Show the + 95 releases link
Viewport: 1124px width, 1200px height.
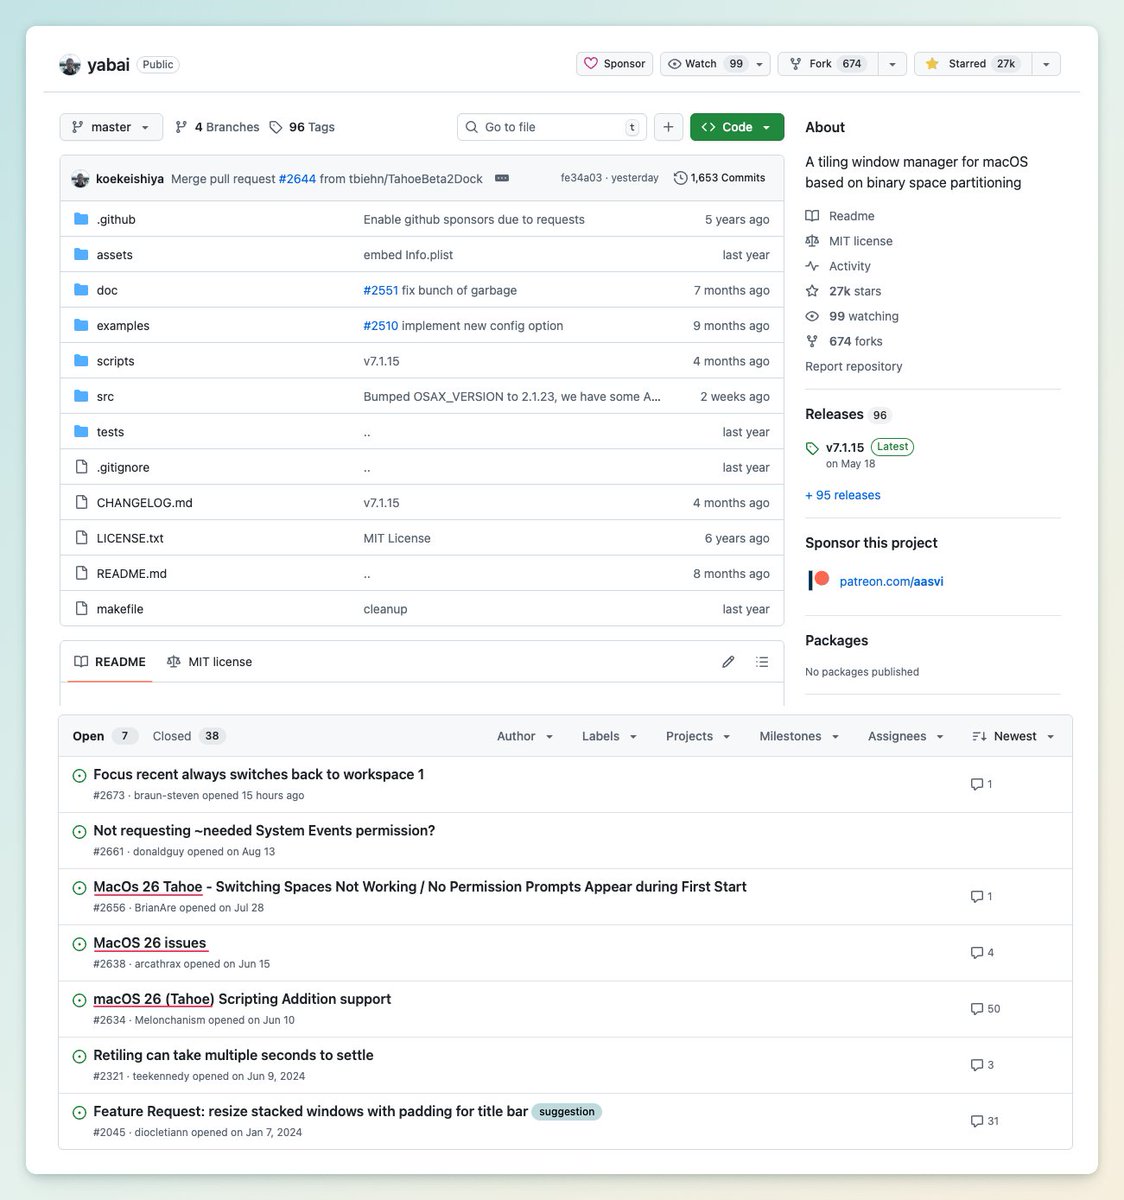click(843, 495)
